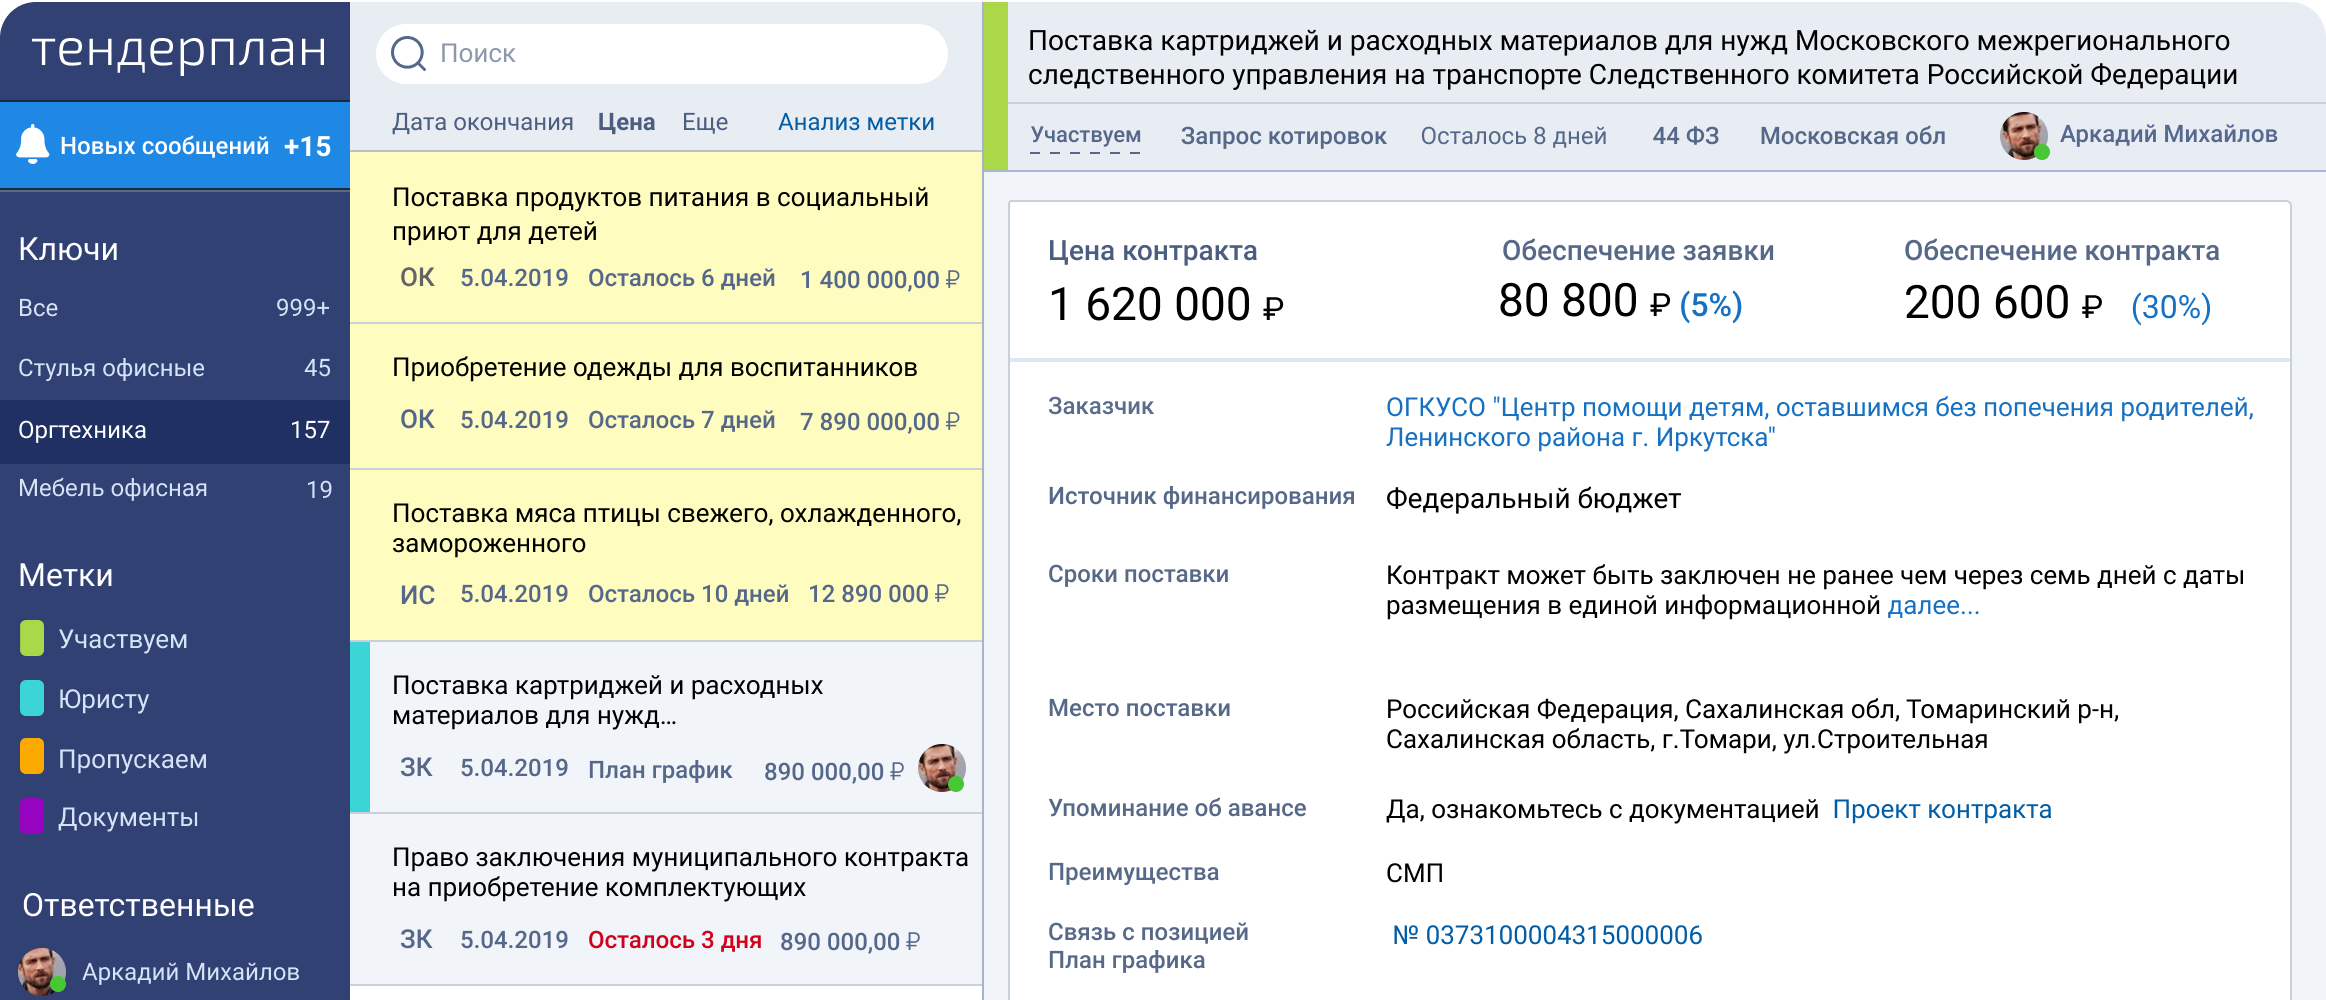Click bid security 80 800 ₽
Viewport: 2326px width, 1000px height.
click(1584, 301)
